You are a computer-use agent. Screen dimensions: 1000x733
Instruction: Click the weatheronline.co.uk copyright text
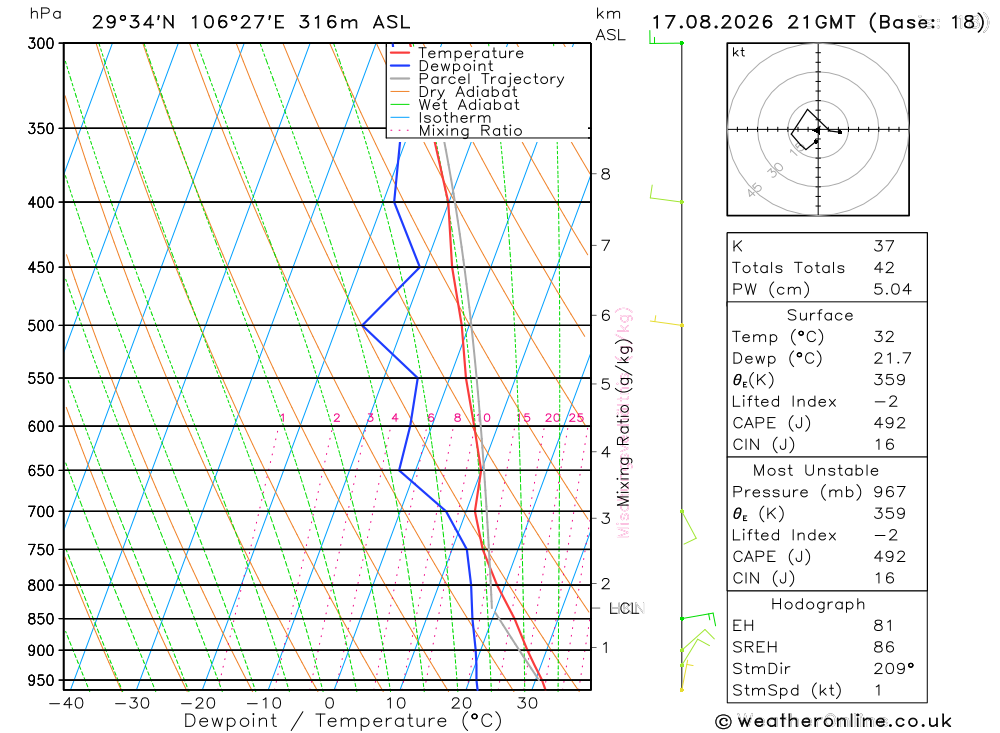coord(834,722)
